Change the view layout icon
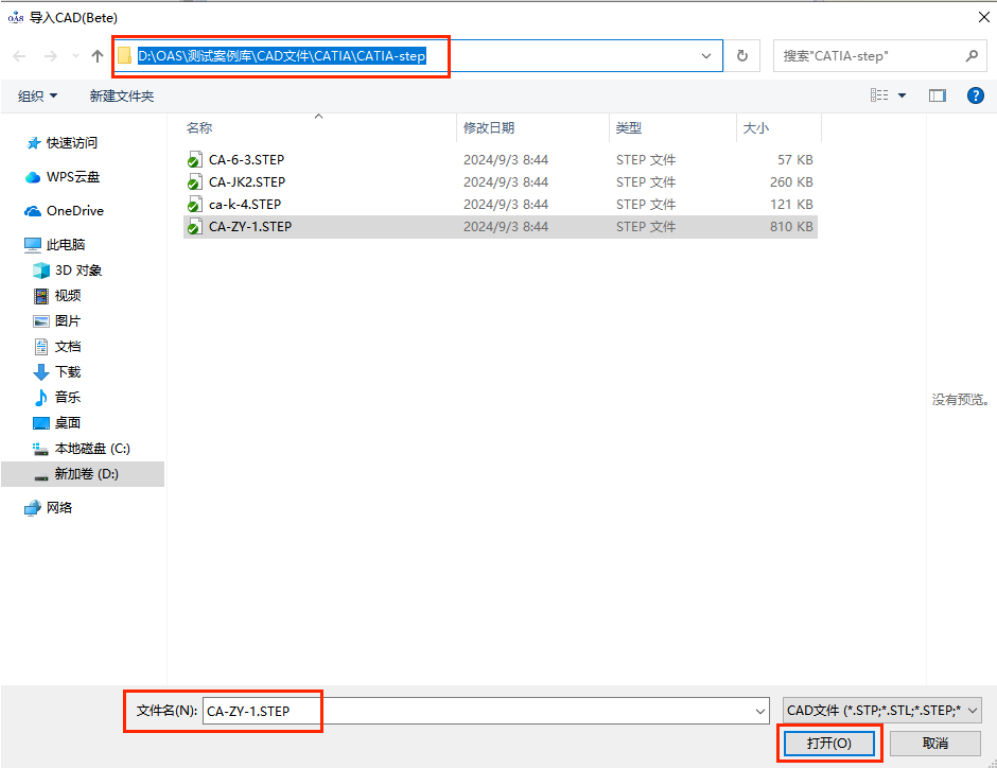Screen dimensions: 997x770 879,95
